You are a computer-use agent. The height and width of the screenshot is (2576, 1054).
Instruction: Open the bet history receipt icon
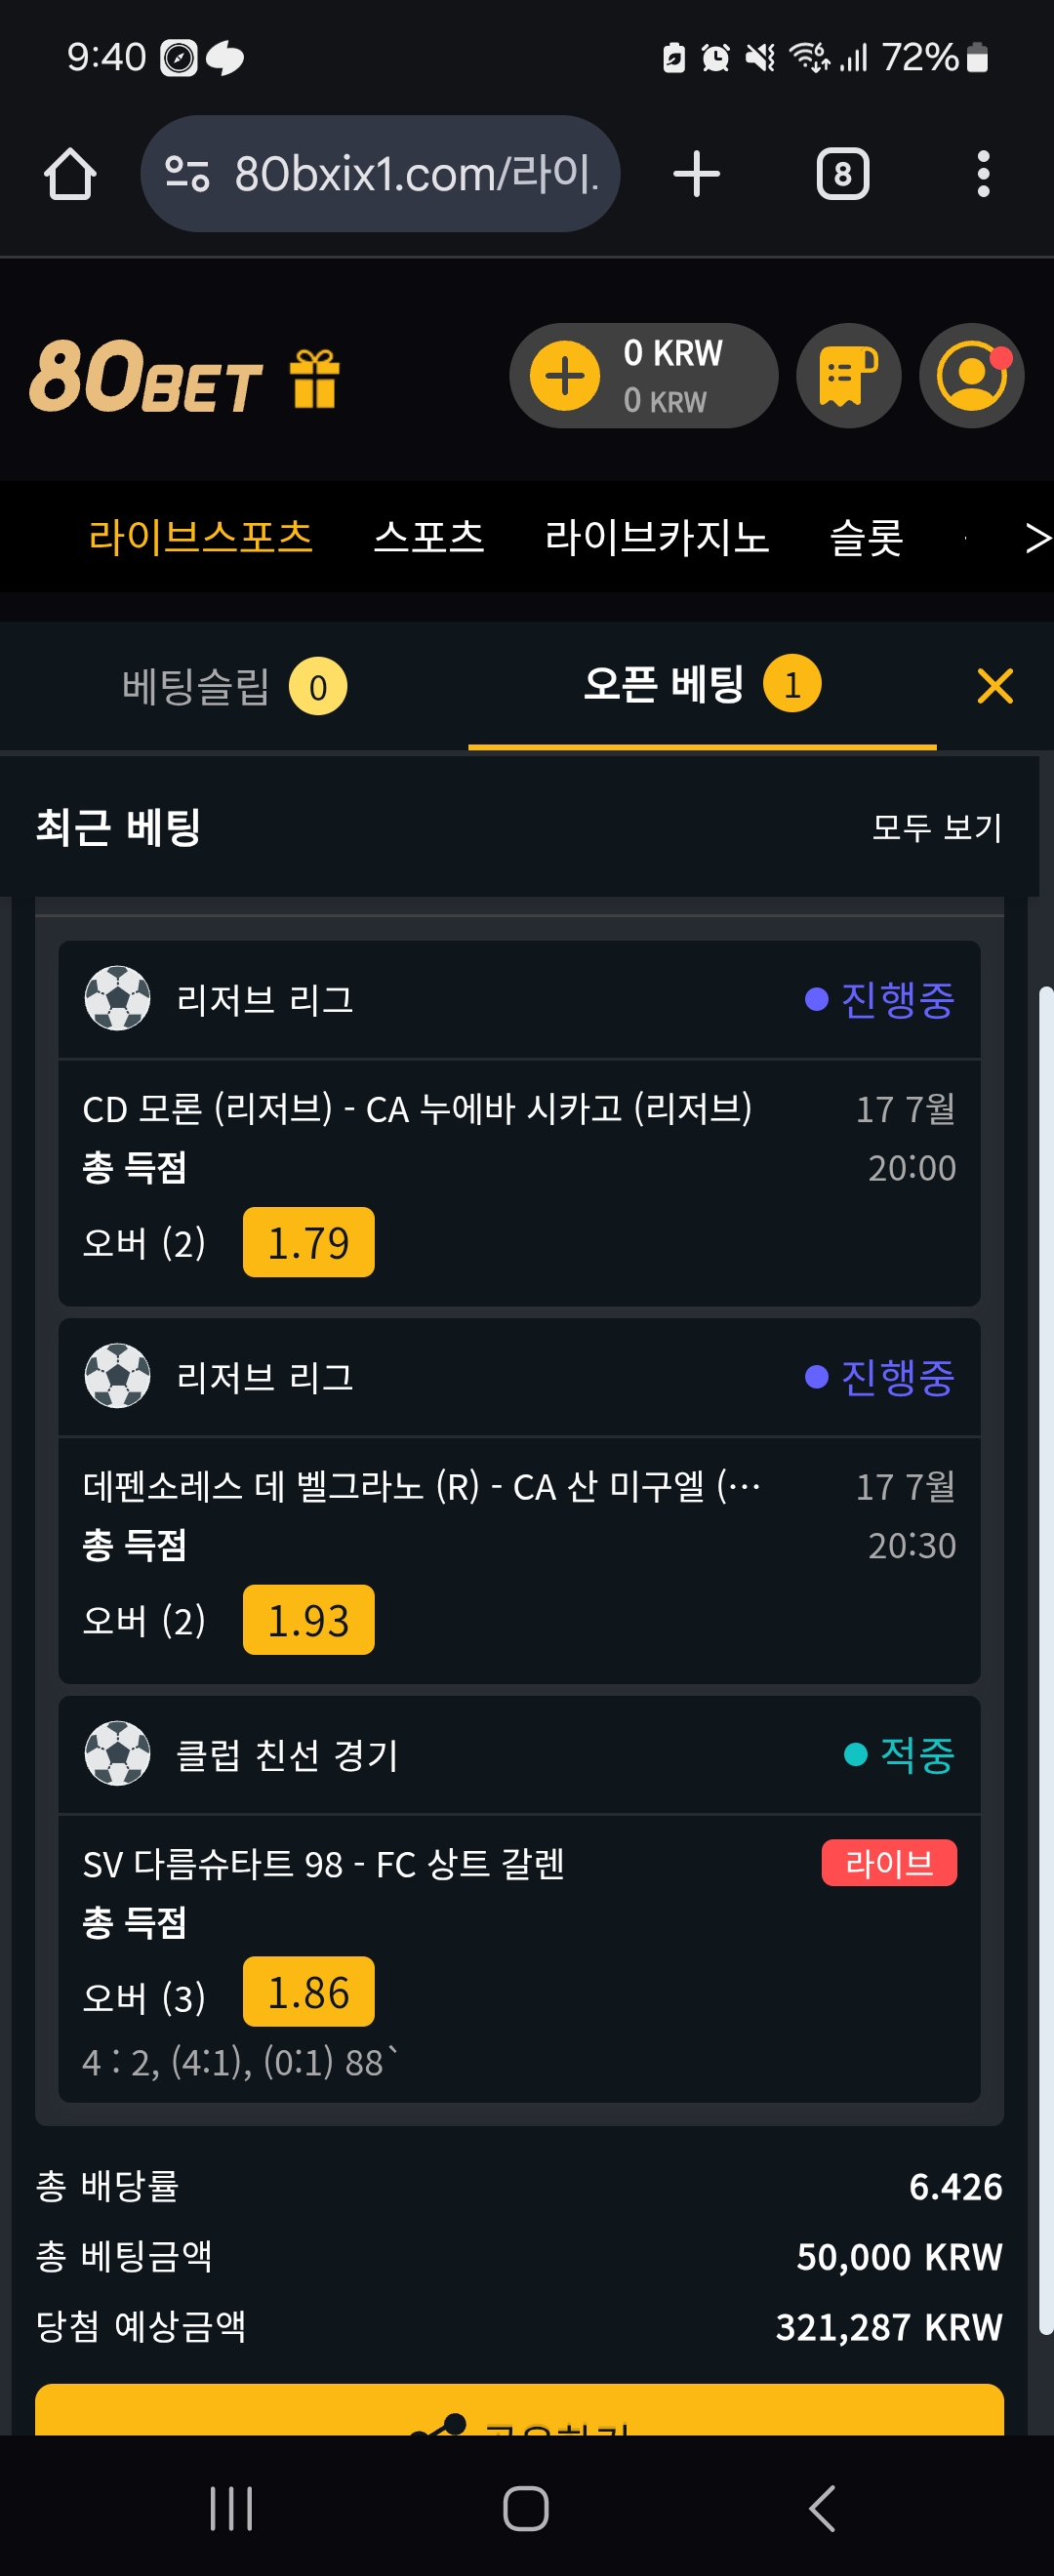[x=848, y=376]
